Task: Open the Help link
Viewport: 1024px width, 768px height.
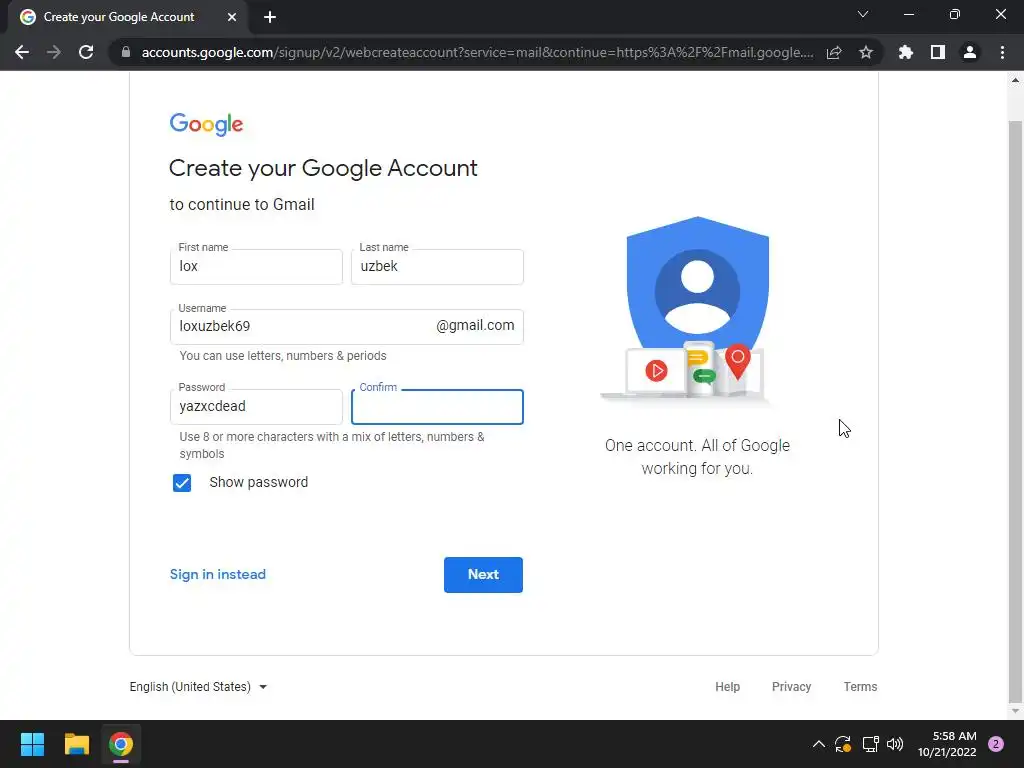Action: pos(727,686)
